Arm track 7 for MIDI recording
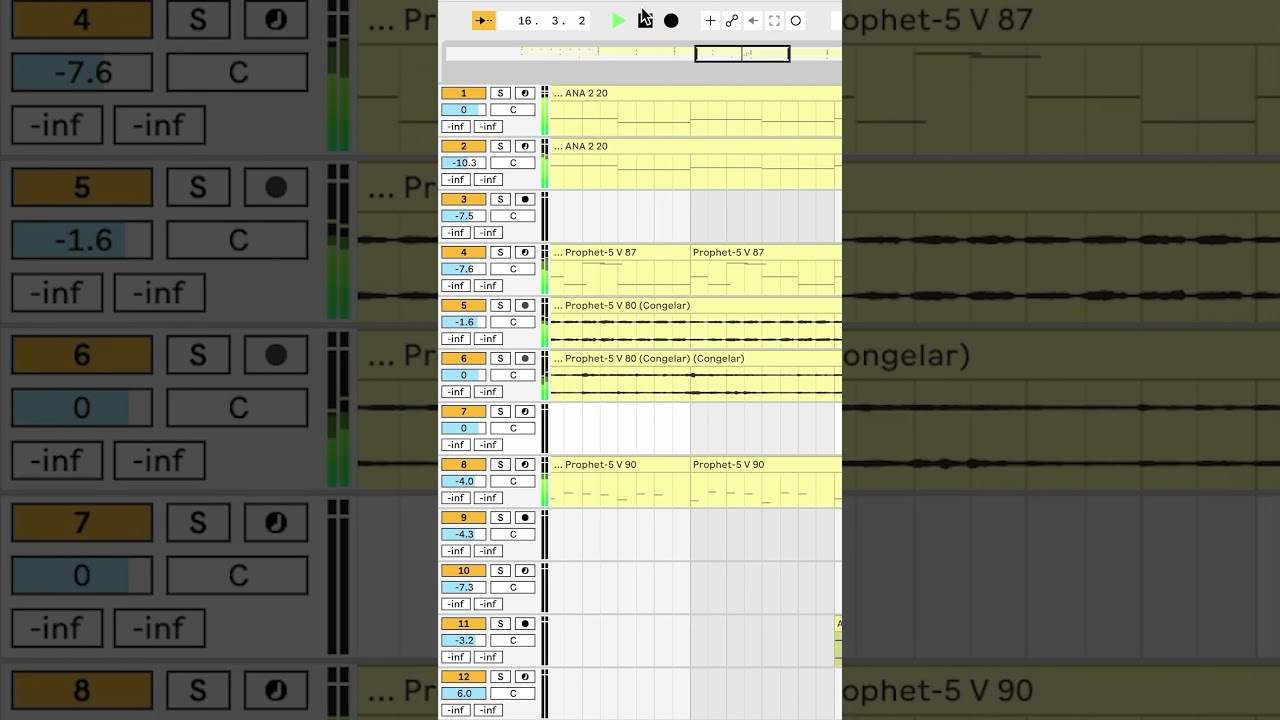Image resolution: width=1280 pixels, height=720 pixels. (x=525, y=411)
